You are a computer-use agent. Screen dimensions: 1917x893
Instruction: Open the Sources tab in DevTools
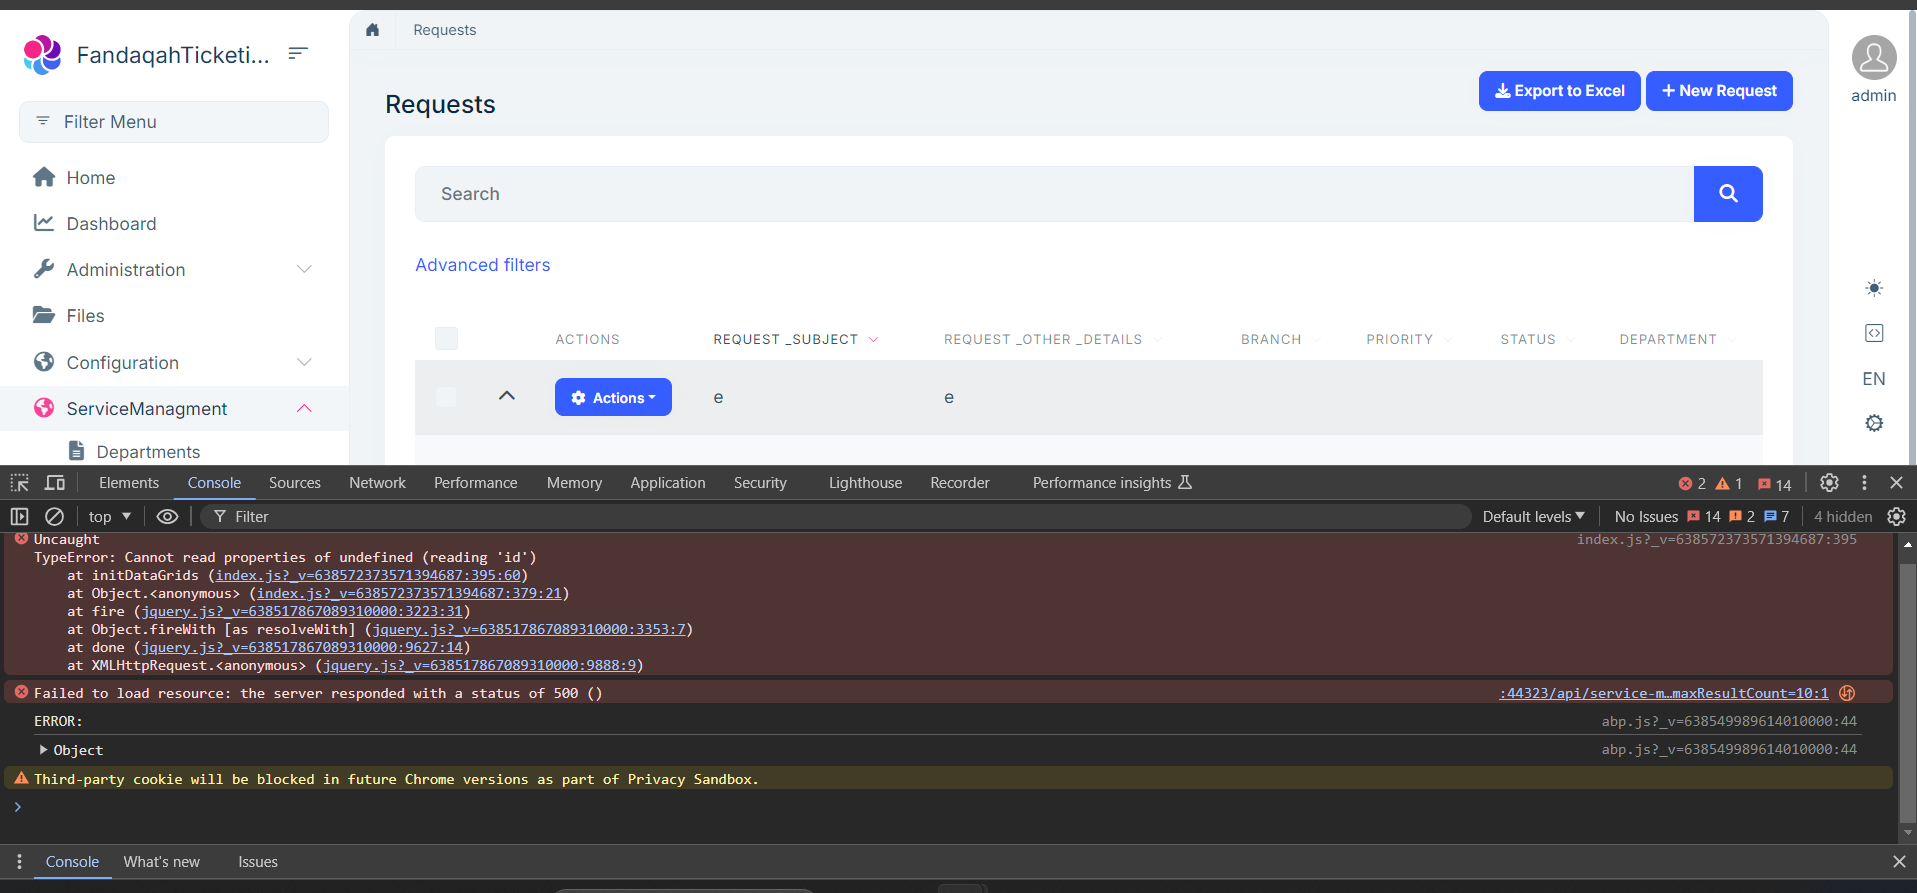(294, 483)
